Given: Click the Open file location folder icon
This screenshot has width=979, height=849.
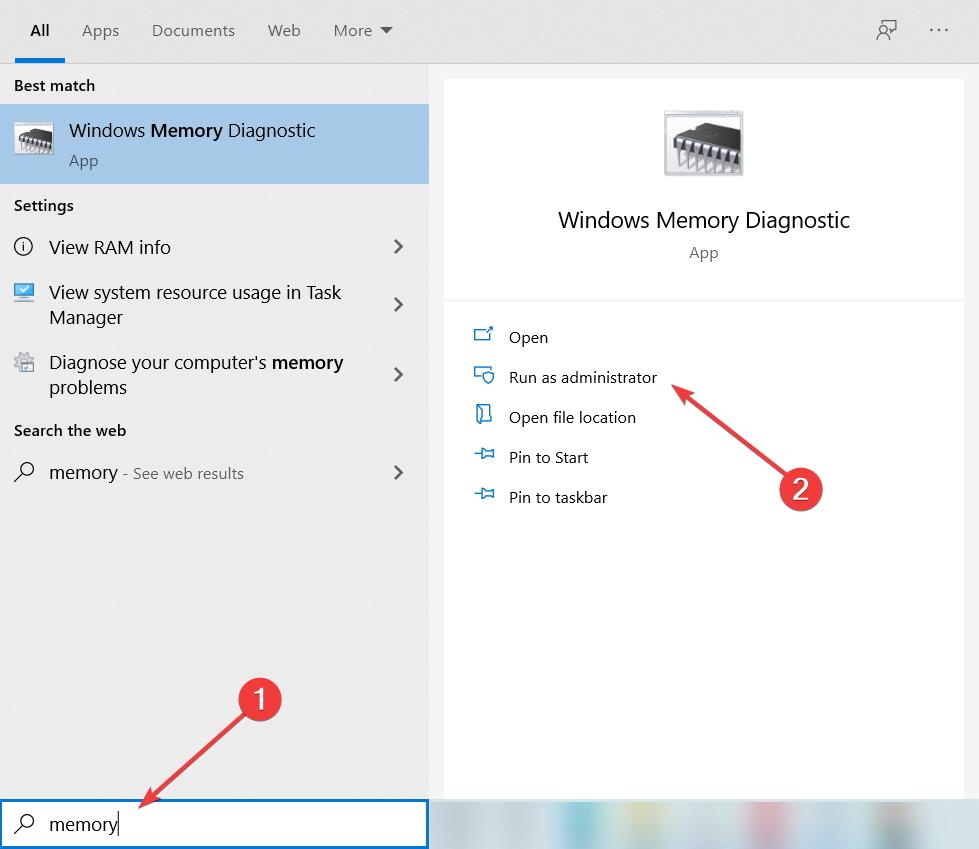Looking at the screenshot, I should tap(483, 413).
